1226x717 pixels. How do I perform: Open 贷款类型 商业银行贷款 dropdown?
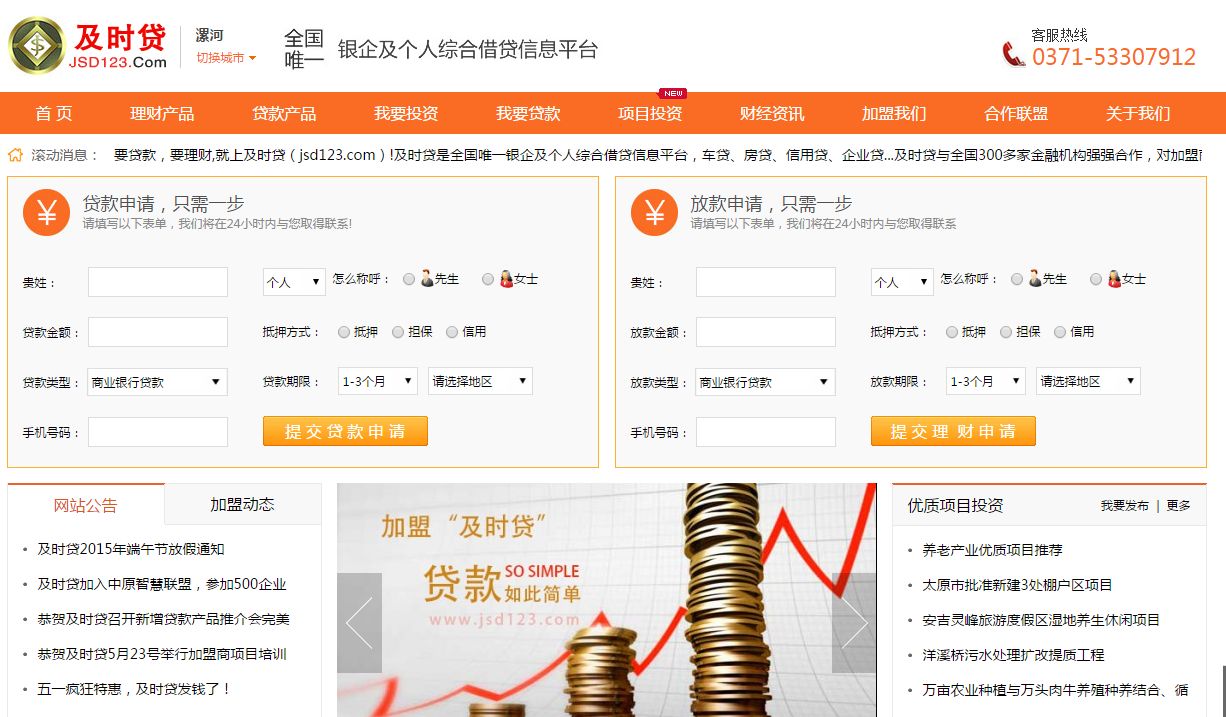[157, 382]
